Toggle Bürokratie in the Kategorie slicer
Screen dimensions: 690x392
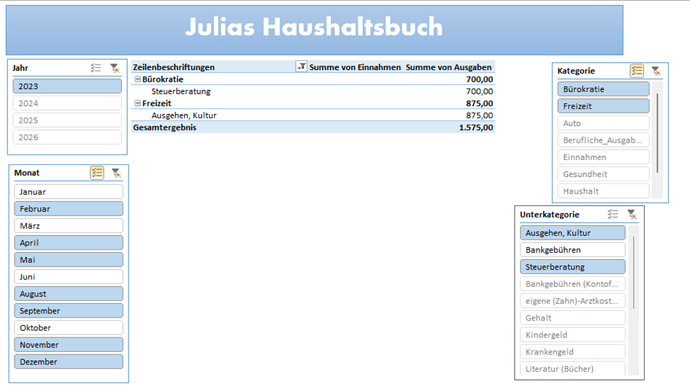coord(603,89)
